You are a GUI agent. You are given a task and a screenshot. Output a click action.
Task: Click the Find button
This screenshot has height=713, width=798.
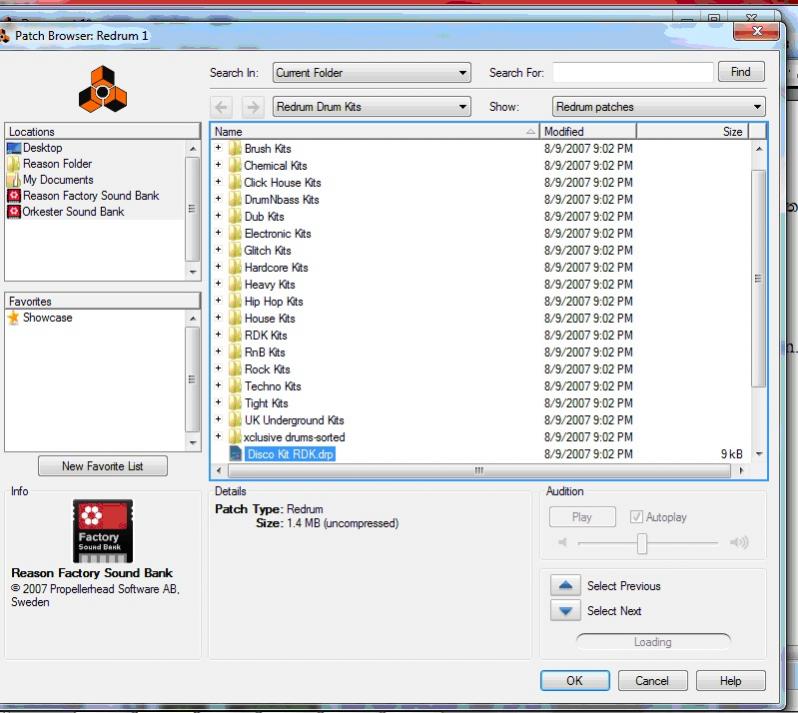click(x=741, y=72)
